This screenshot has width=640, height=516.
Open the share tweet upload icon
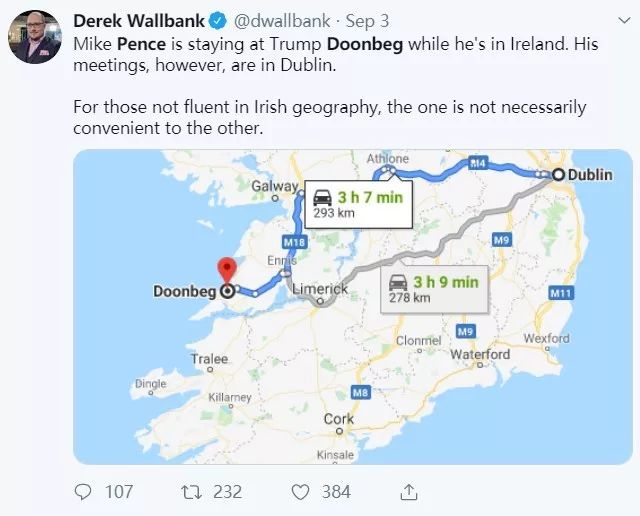pyautogui.click(x=409, y=492)
